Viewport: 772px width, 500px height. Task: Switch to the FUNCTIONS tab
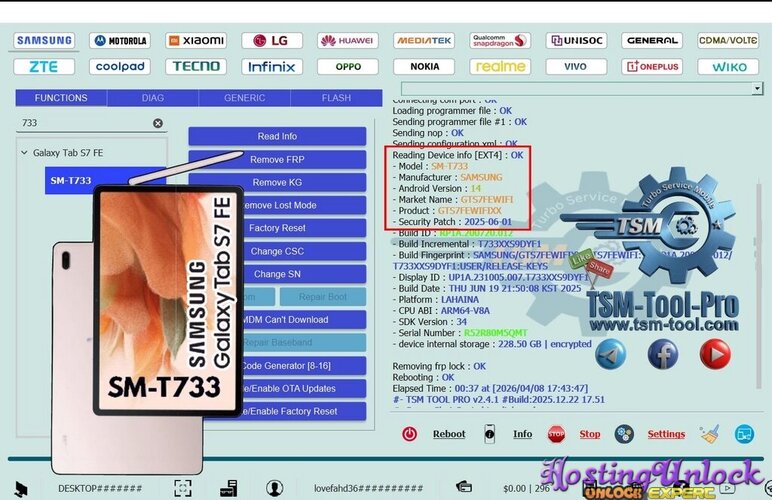tap(61, 98)
